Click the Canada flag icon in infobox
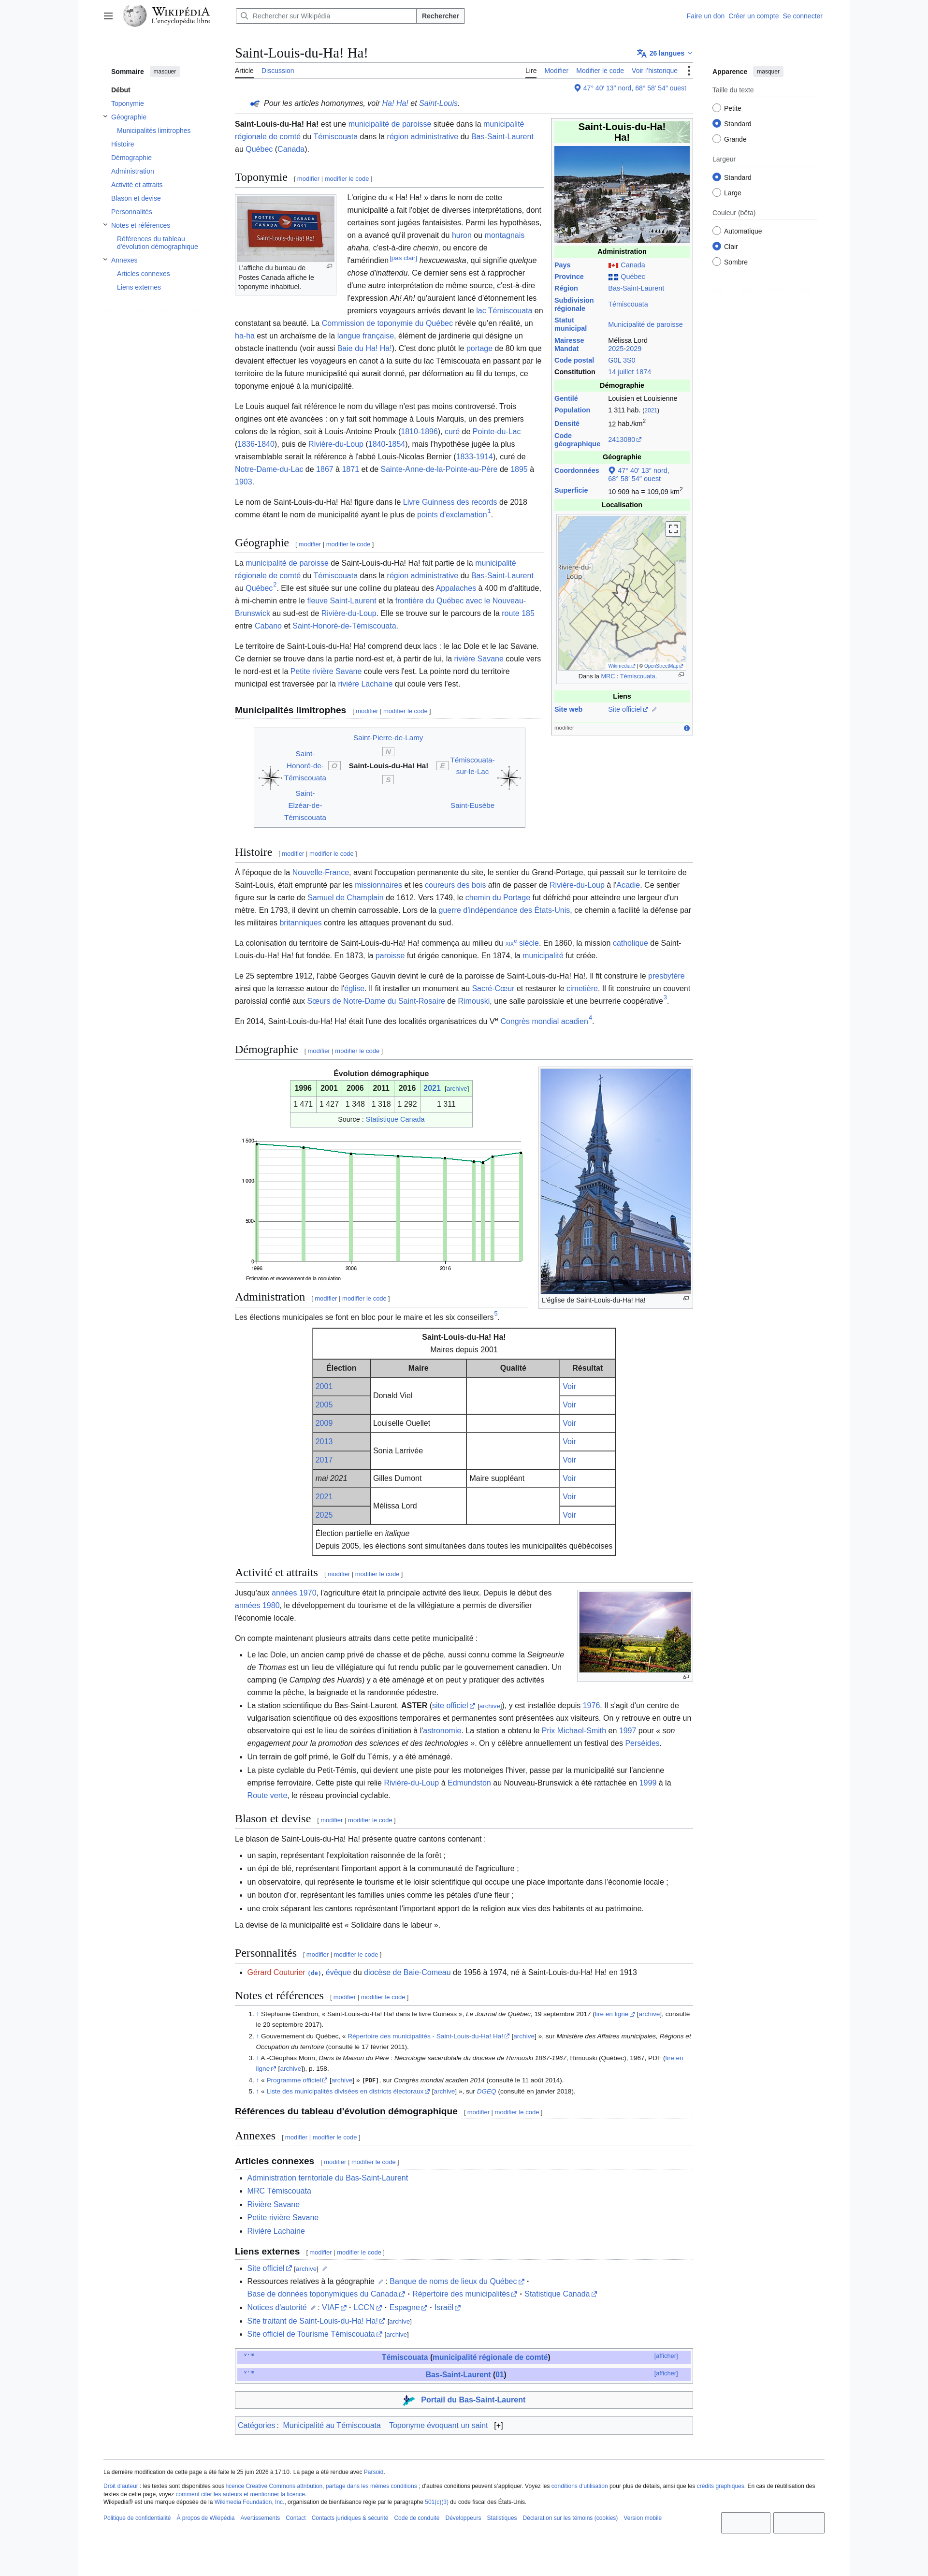 [x=613, y=265]
